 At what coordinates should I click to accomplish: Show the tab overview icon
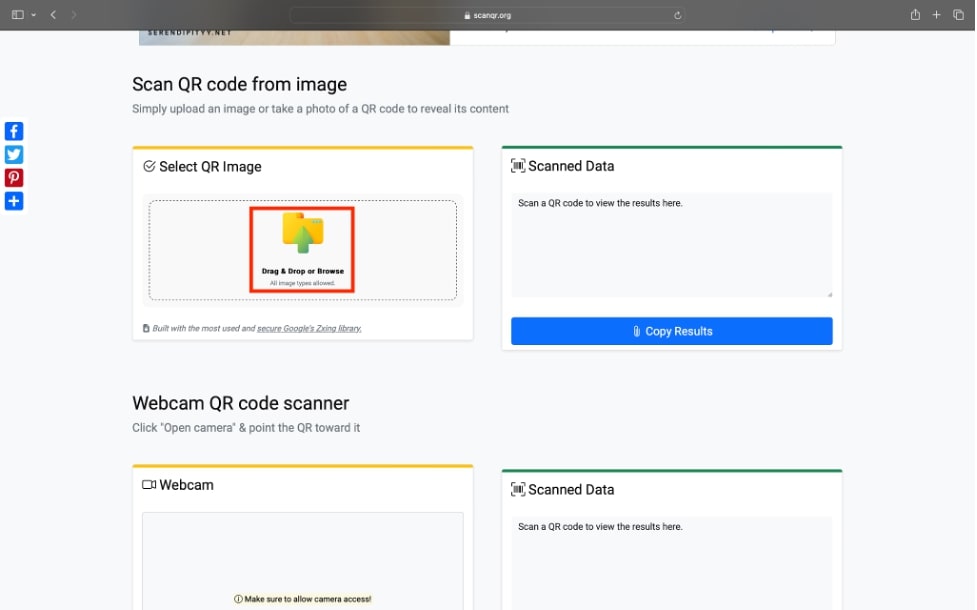pos(959,15)
